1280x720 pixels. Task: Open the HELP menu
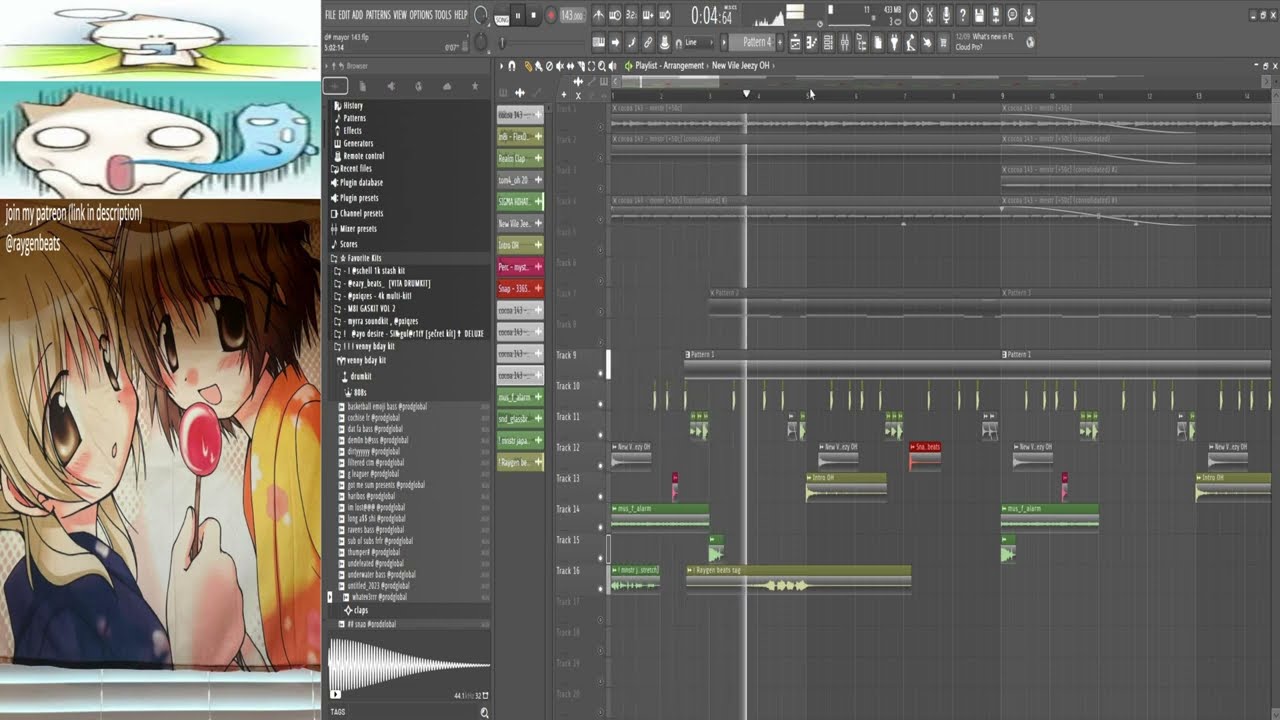[460, 15]
